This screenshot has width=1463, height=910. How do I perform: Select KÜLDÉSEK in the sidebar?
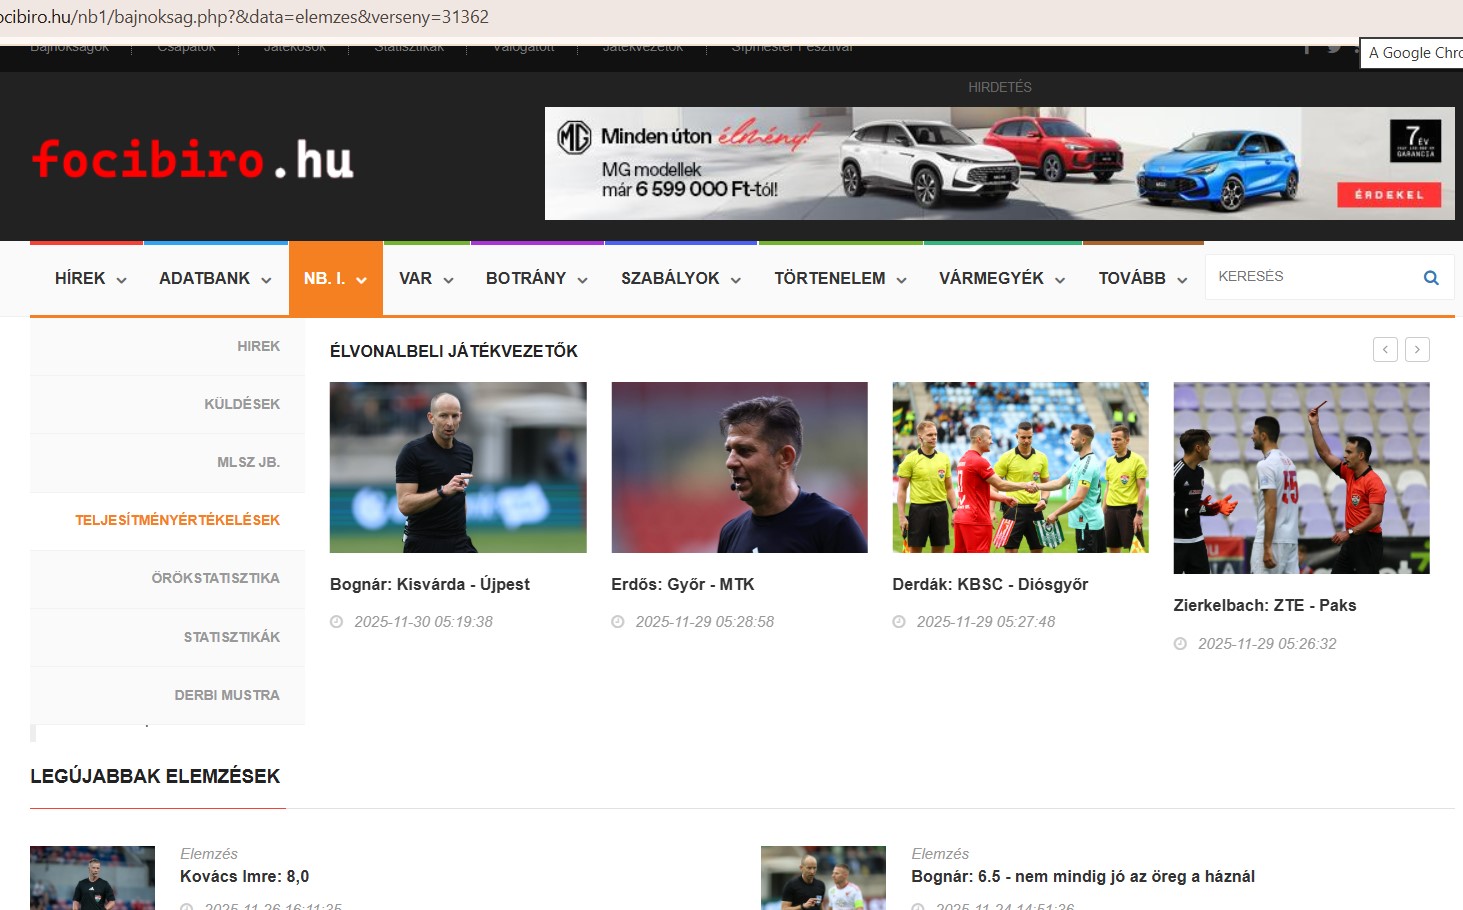tap(242, 404)
